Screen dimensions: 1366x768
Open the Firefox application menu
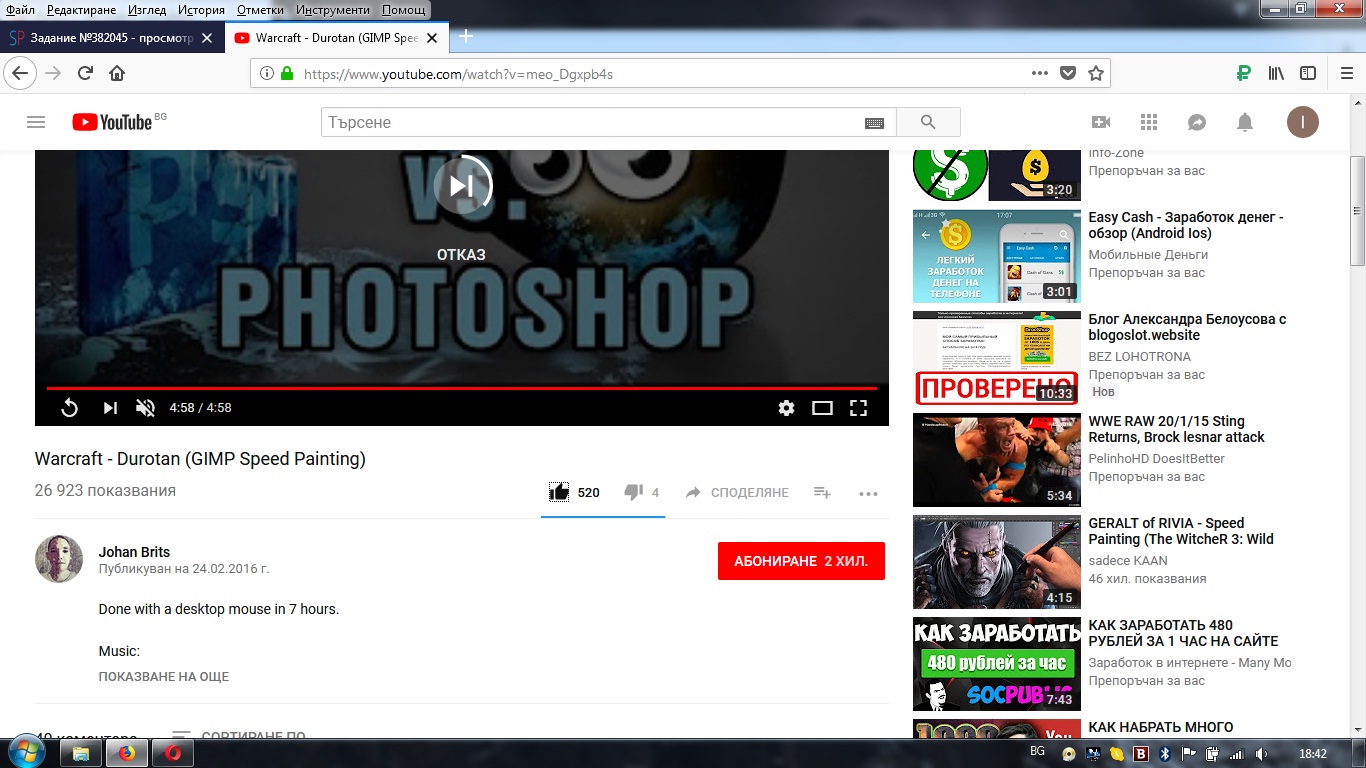pyautogui.click(x=1346, y=73)
